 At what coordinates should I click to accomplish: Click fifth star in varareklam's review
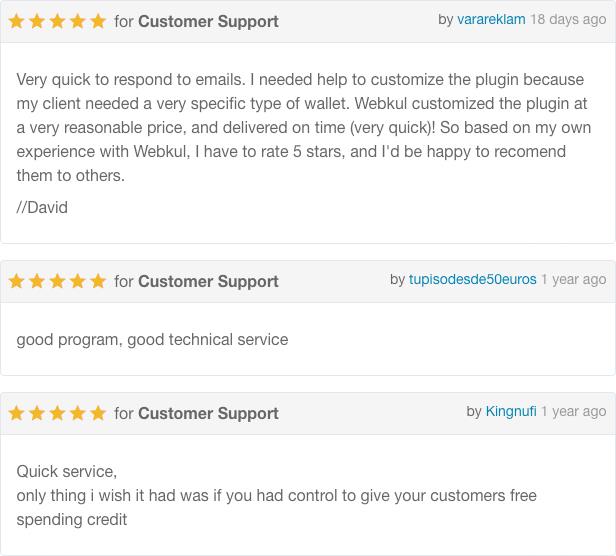pos(98,21)
